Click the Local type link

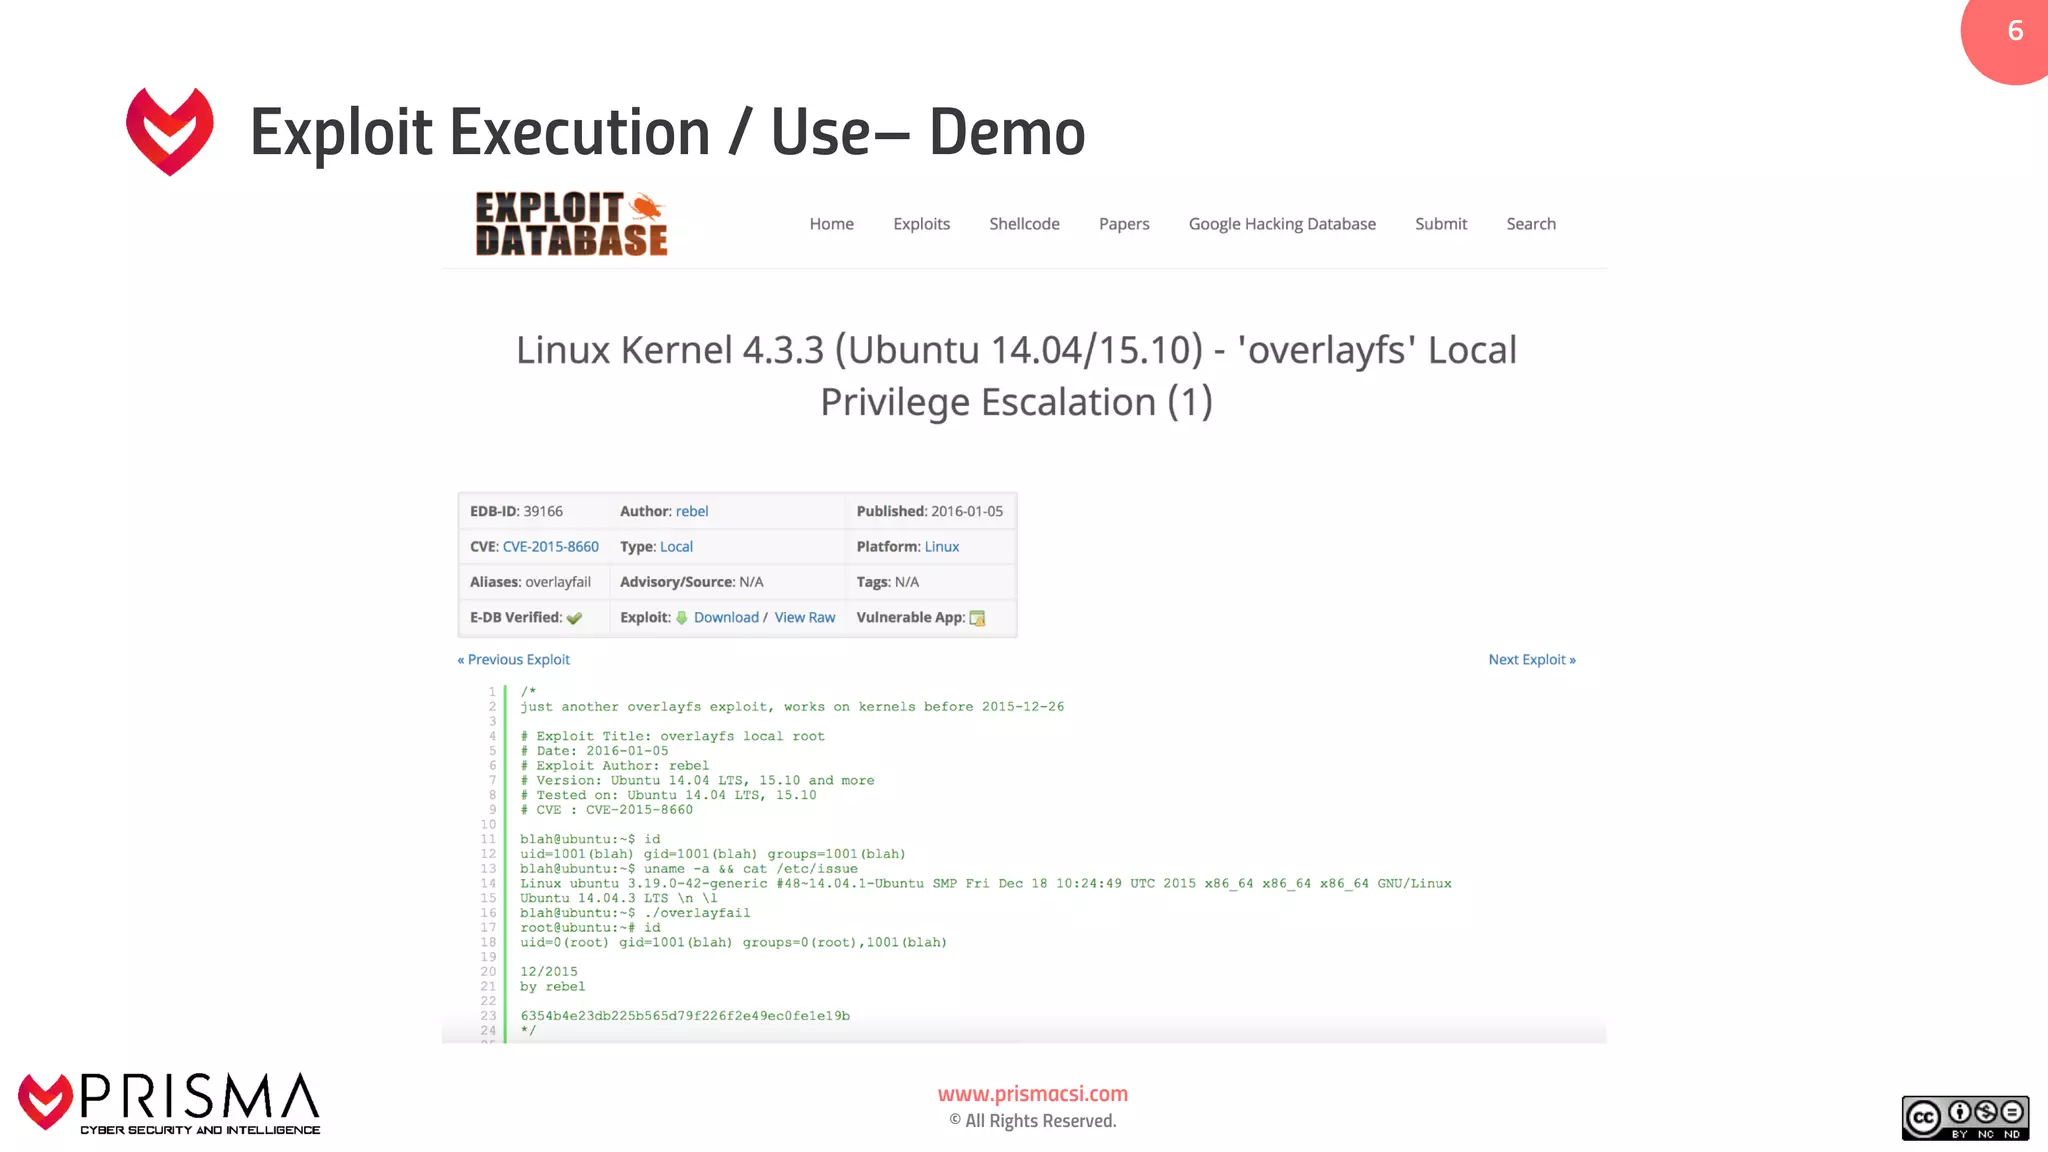676,547
